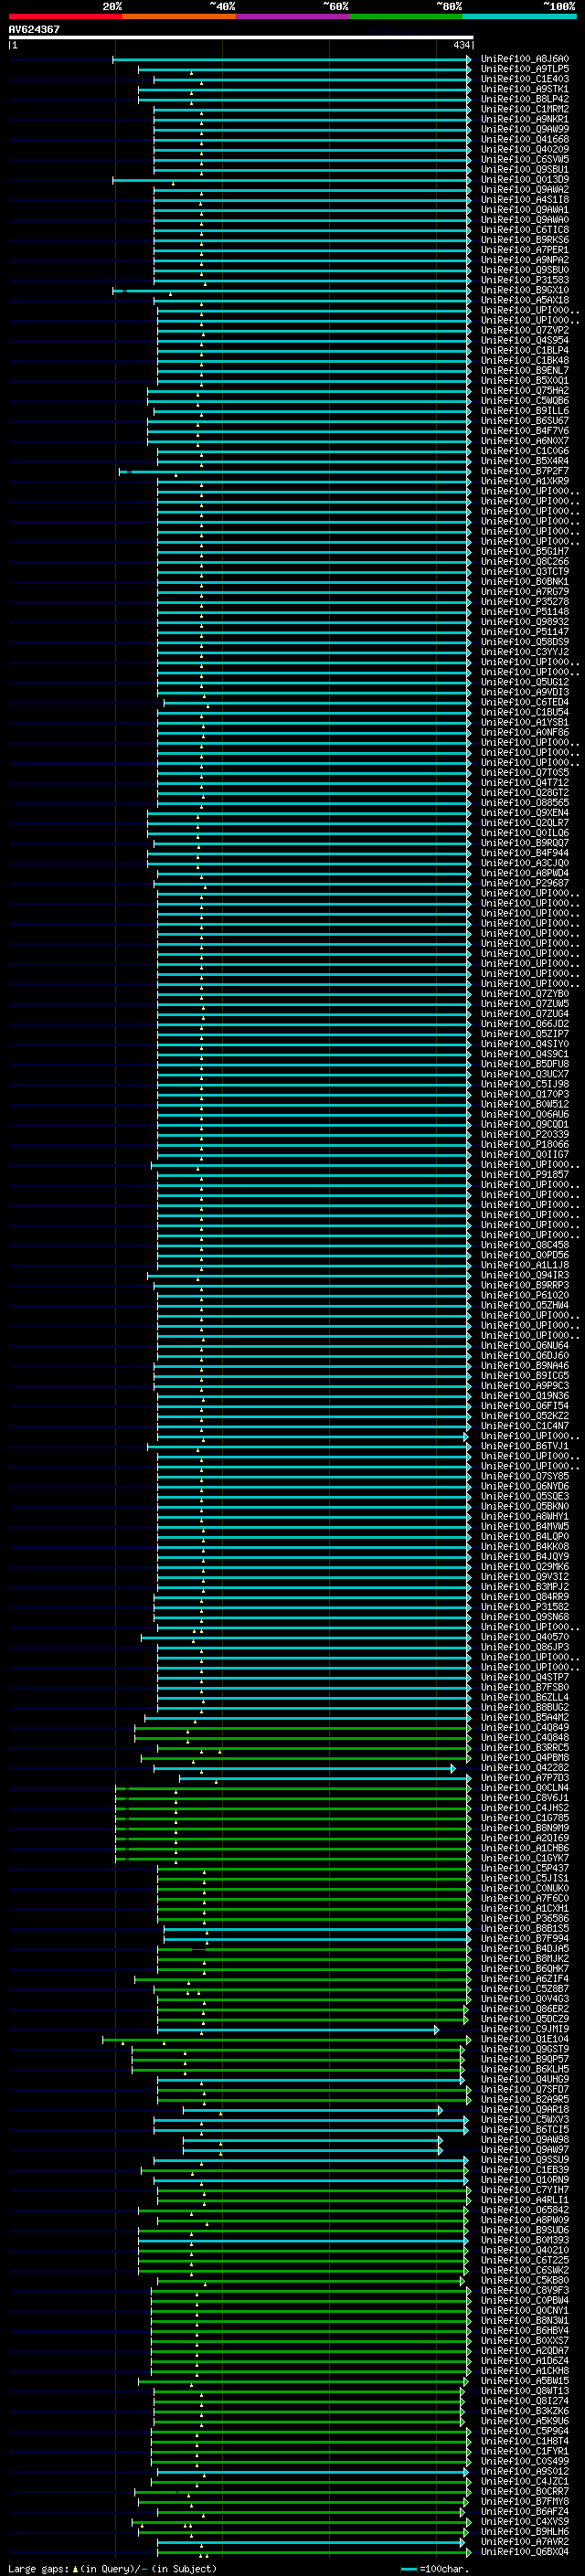Click UniRef100_A7P7D3 hit name

tap(524, 1777)
